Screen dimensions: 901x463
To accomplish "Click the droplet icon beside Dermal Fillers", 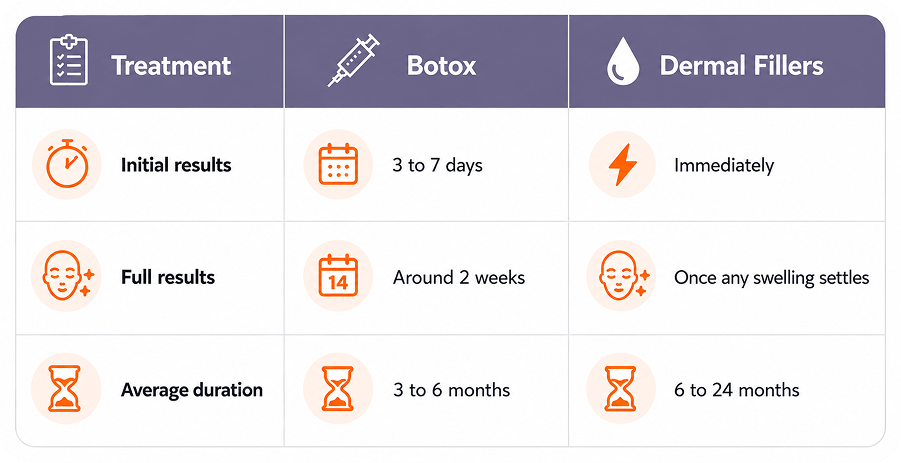I will point(623,61).
